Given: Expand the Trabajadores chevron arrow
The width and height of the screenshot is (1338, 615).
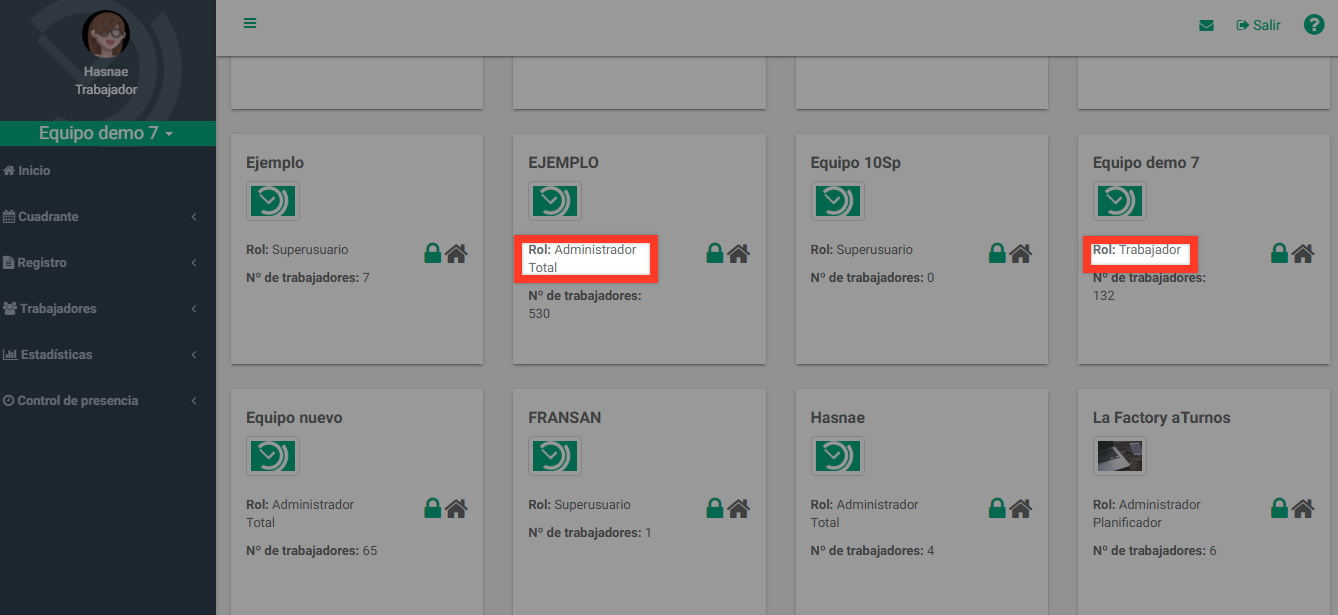Looking at the screenshot, I should click(x=194, y=309).
